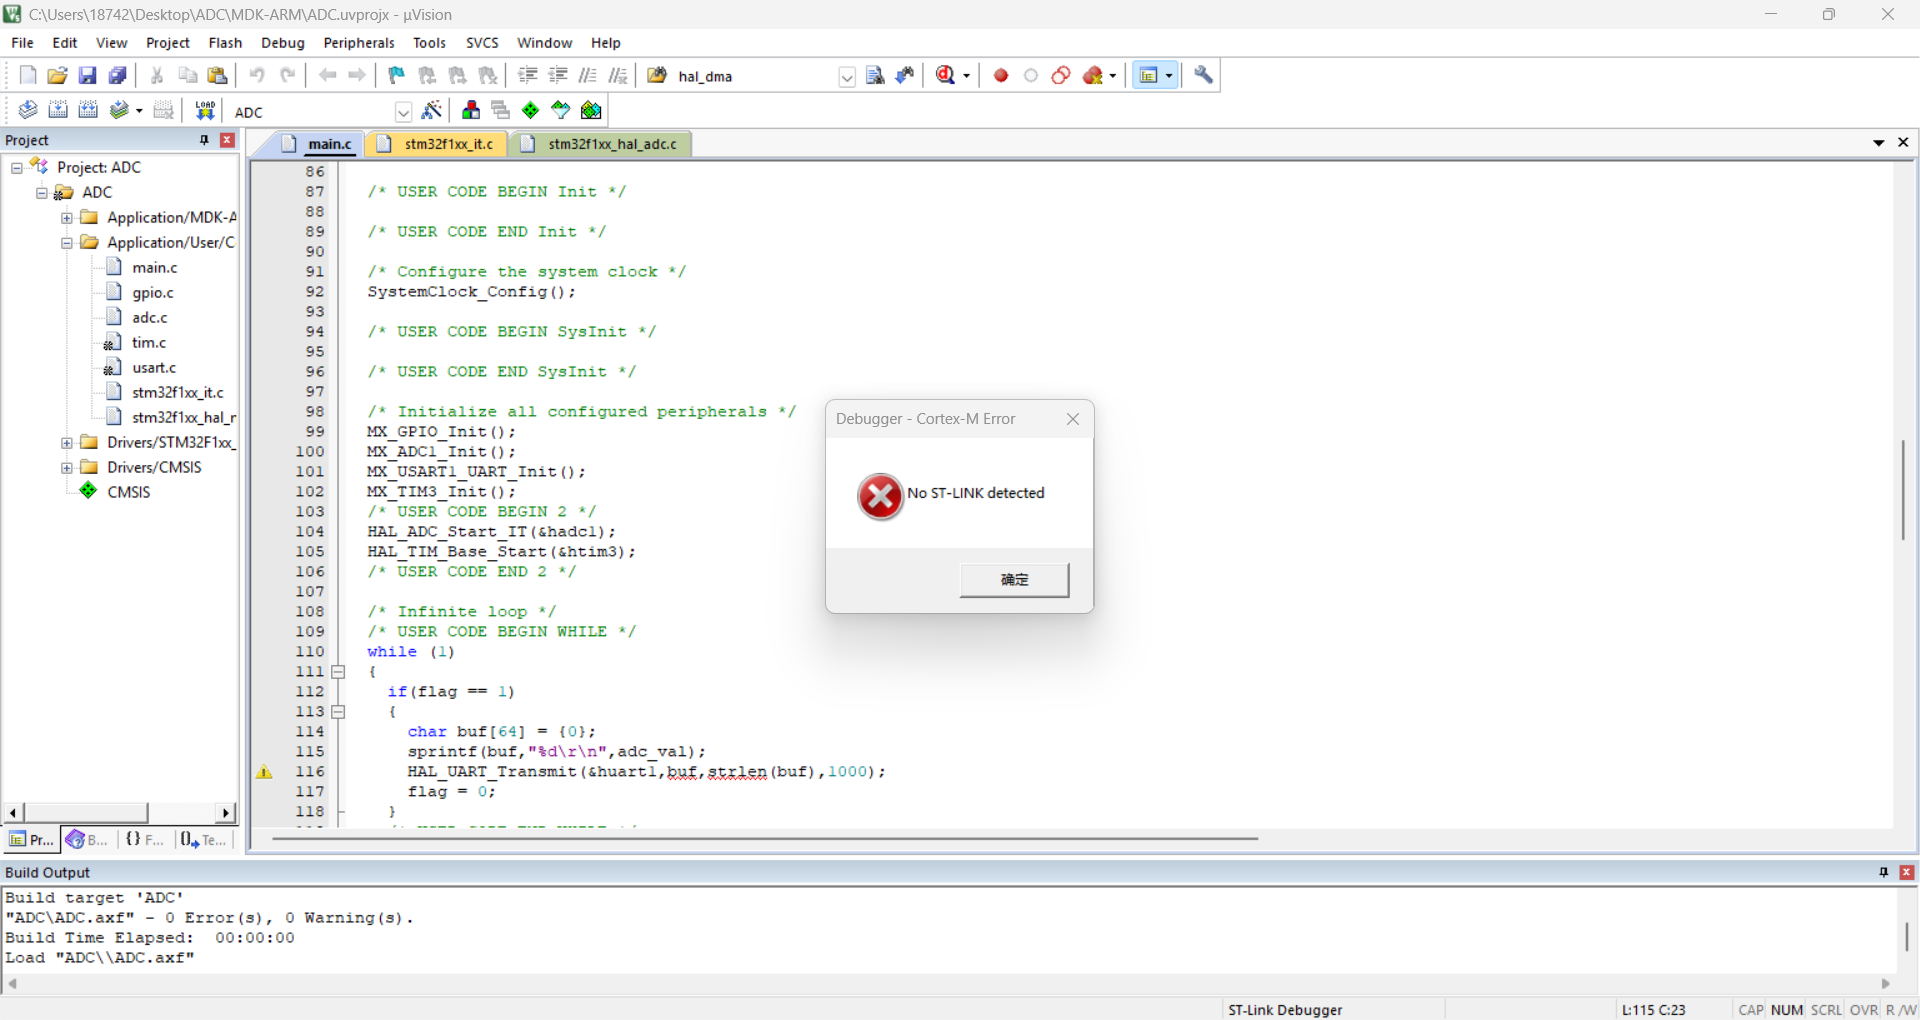Expand the Drivers/CMSIS folder in tree

66,467
